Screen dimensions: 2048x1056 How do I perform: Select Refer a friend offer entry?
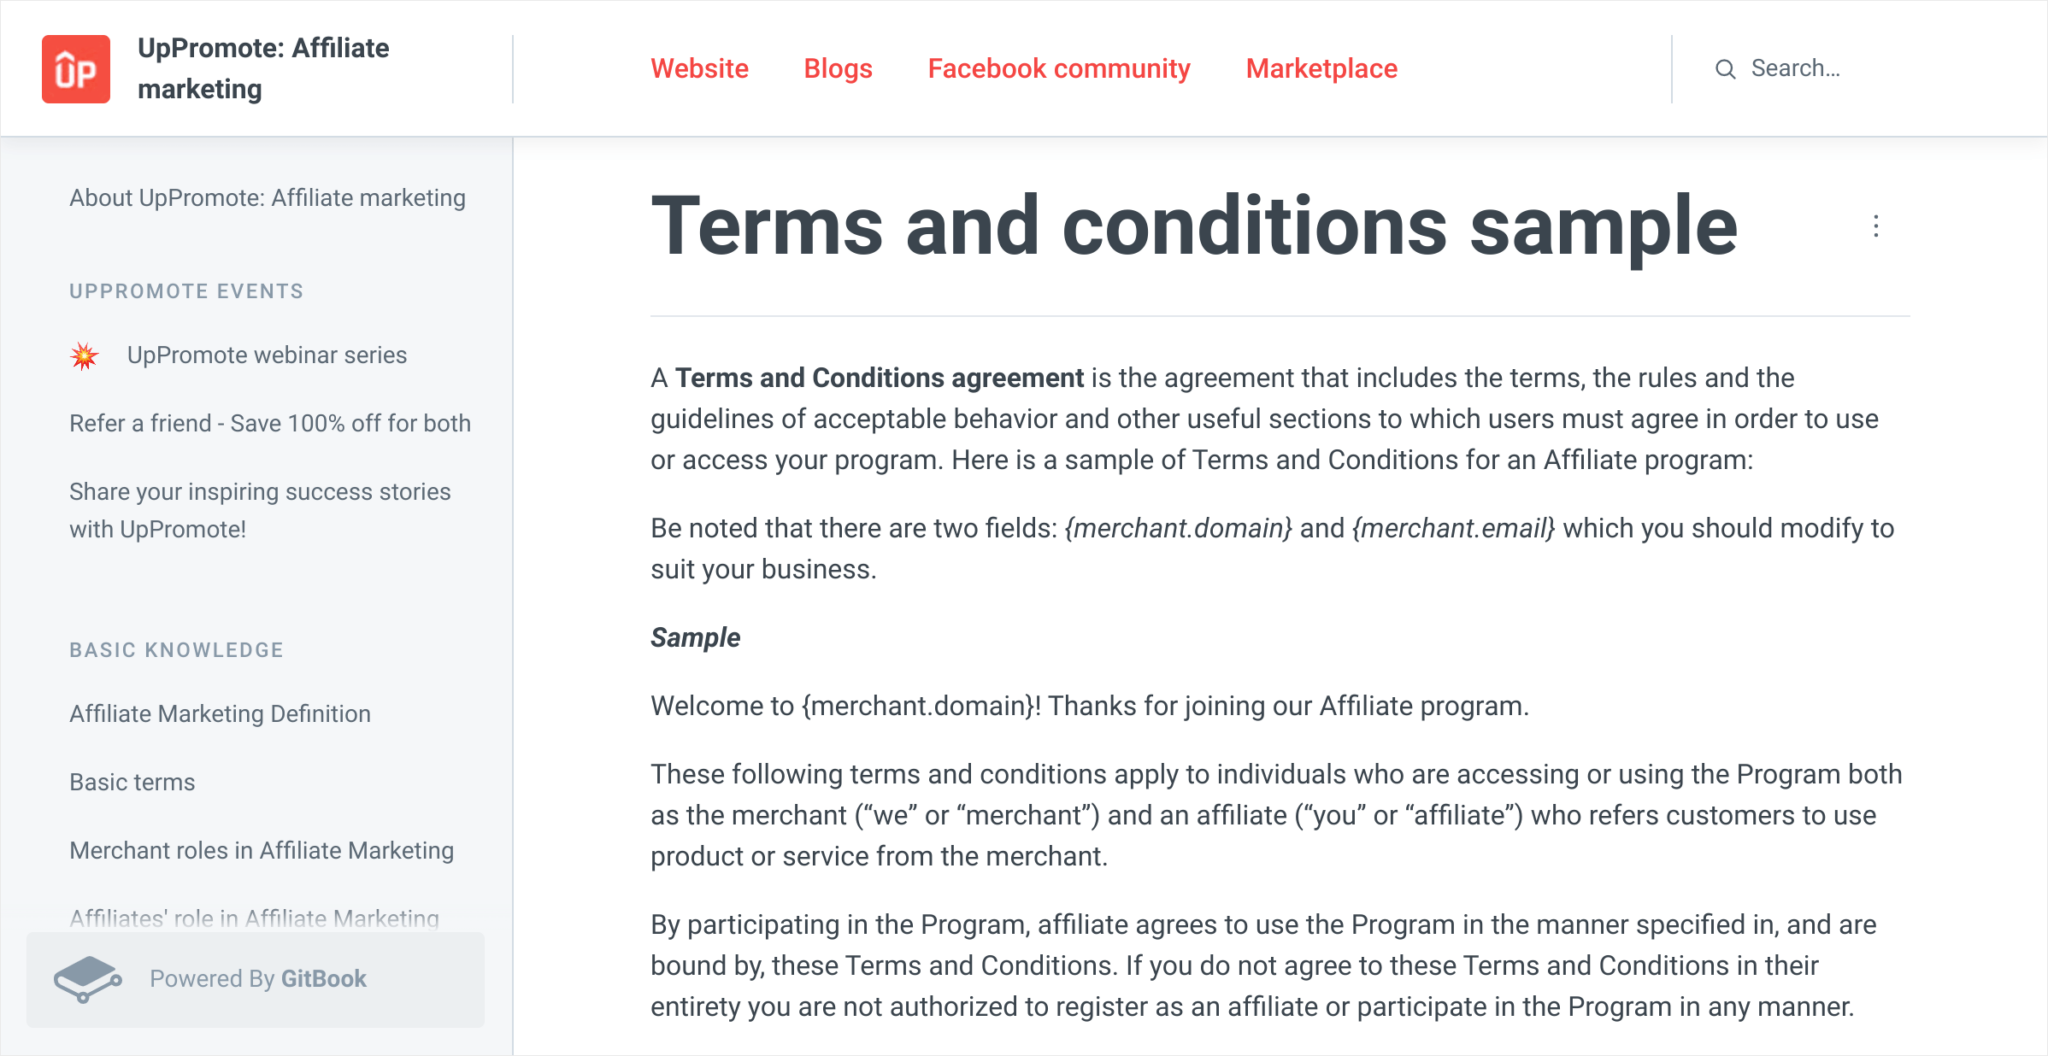pyautogui.click(x=269, y=422)
